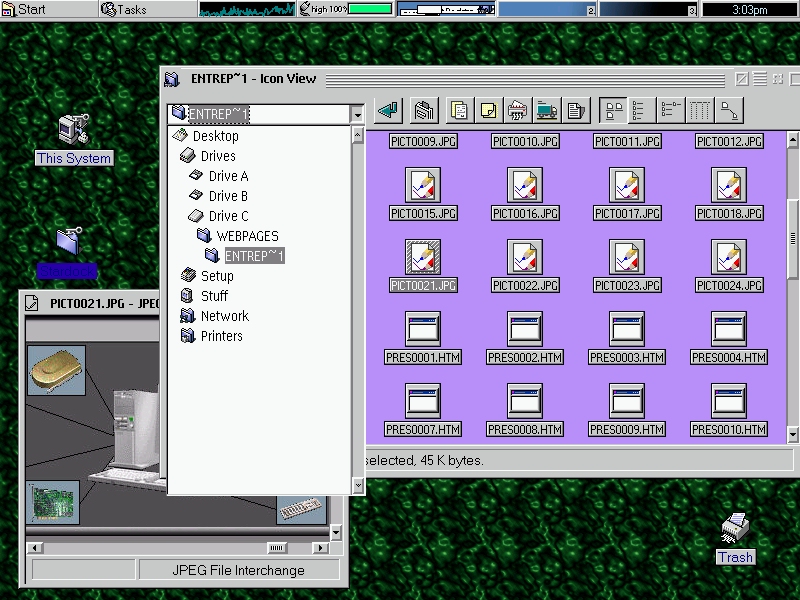Click the moving truck toolbar icon
The width and height of the screenshot is (800, 600).
[547, 110]
